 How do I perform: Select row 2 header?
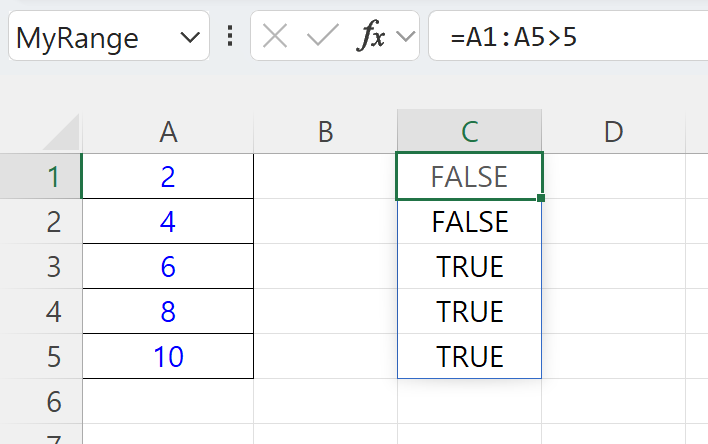(x=41, y=221)
